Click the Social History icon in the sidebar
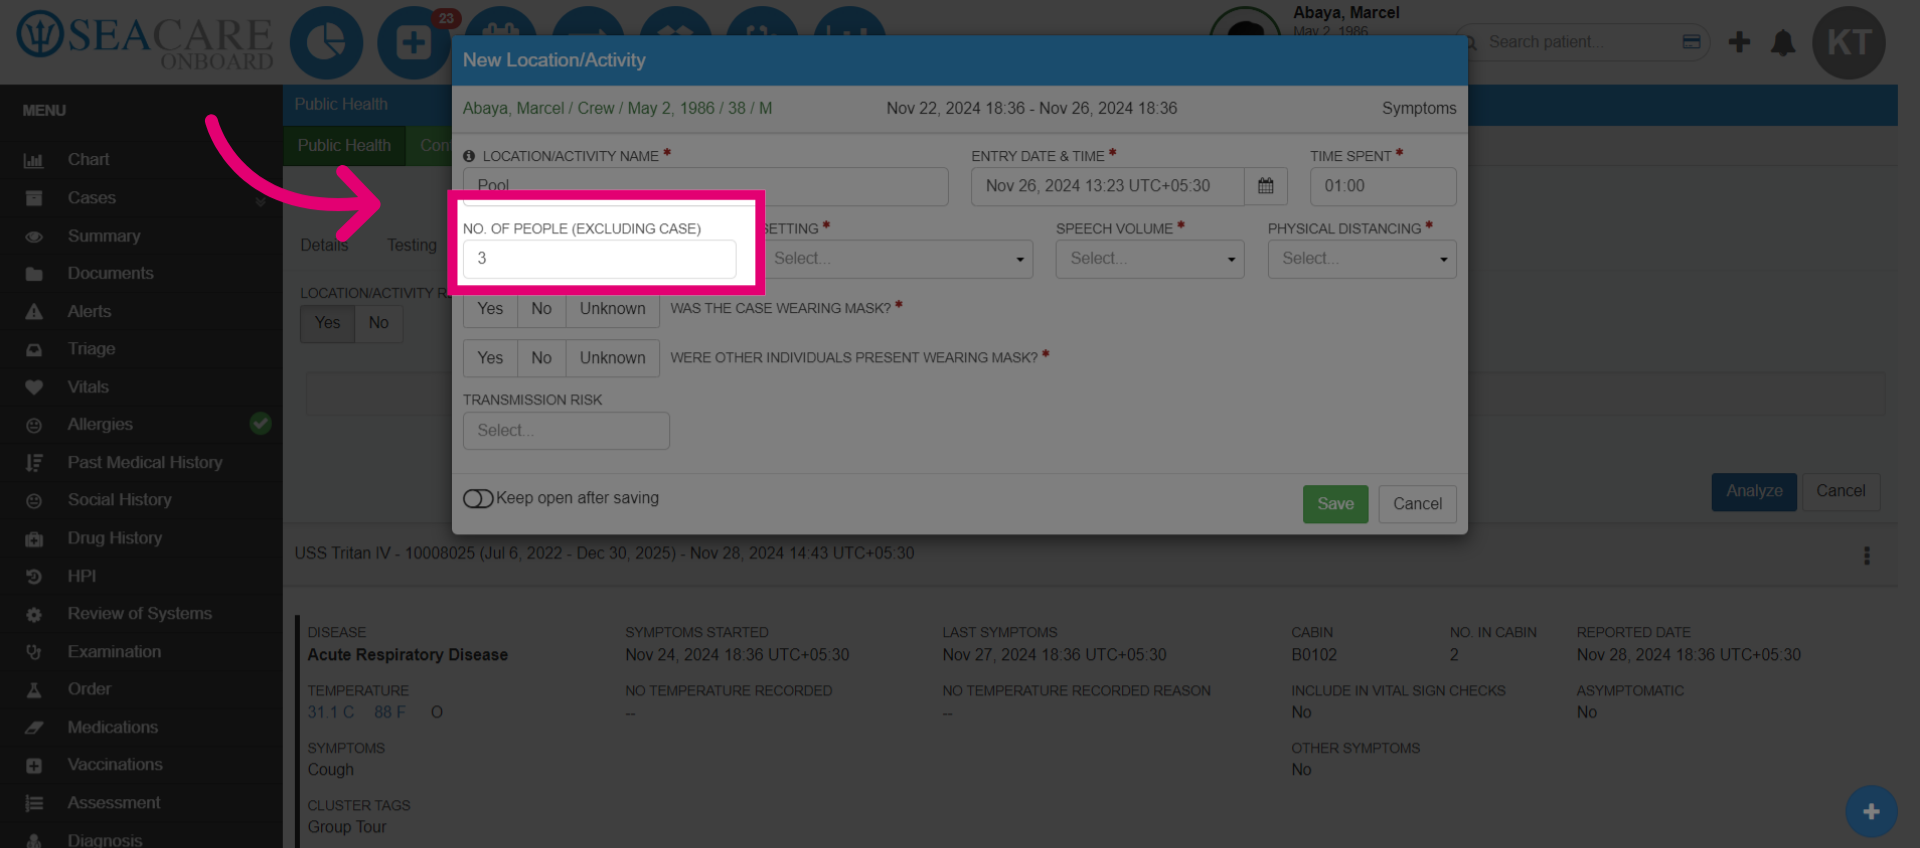Viewport: 1920px width, 848px height. pos(34,500)
